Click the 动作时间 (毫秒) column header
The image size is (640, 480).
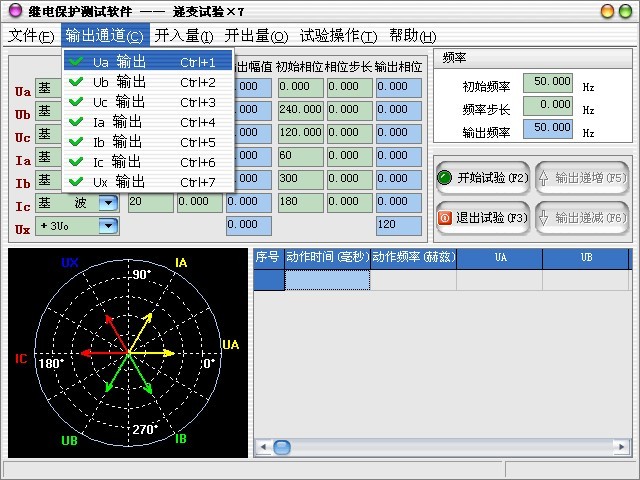coord(327,258)
